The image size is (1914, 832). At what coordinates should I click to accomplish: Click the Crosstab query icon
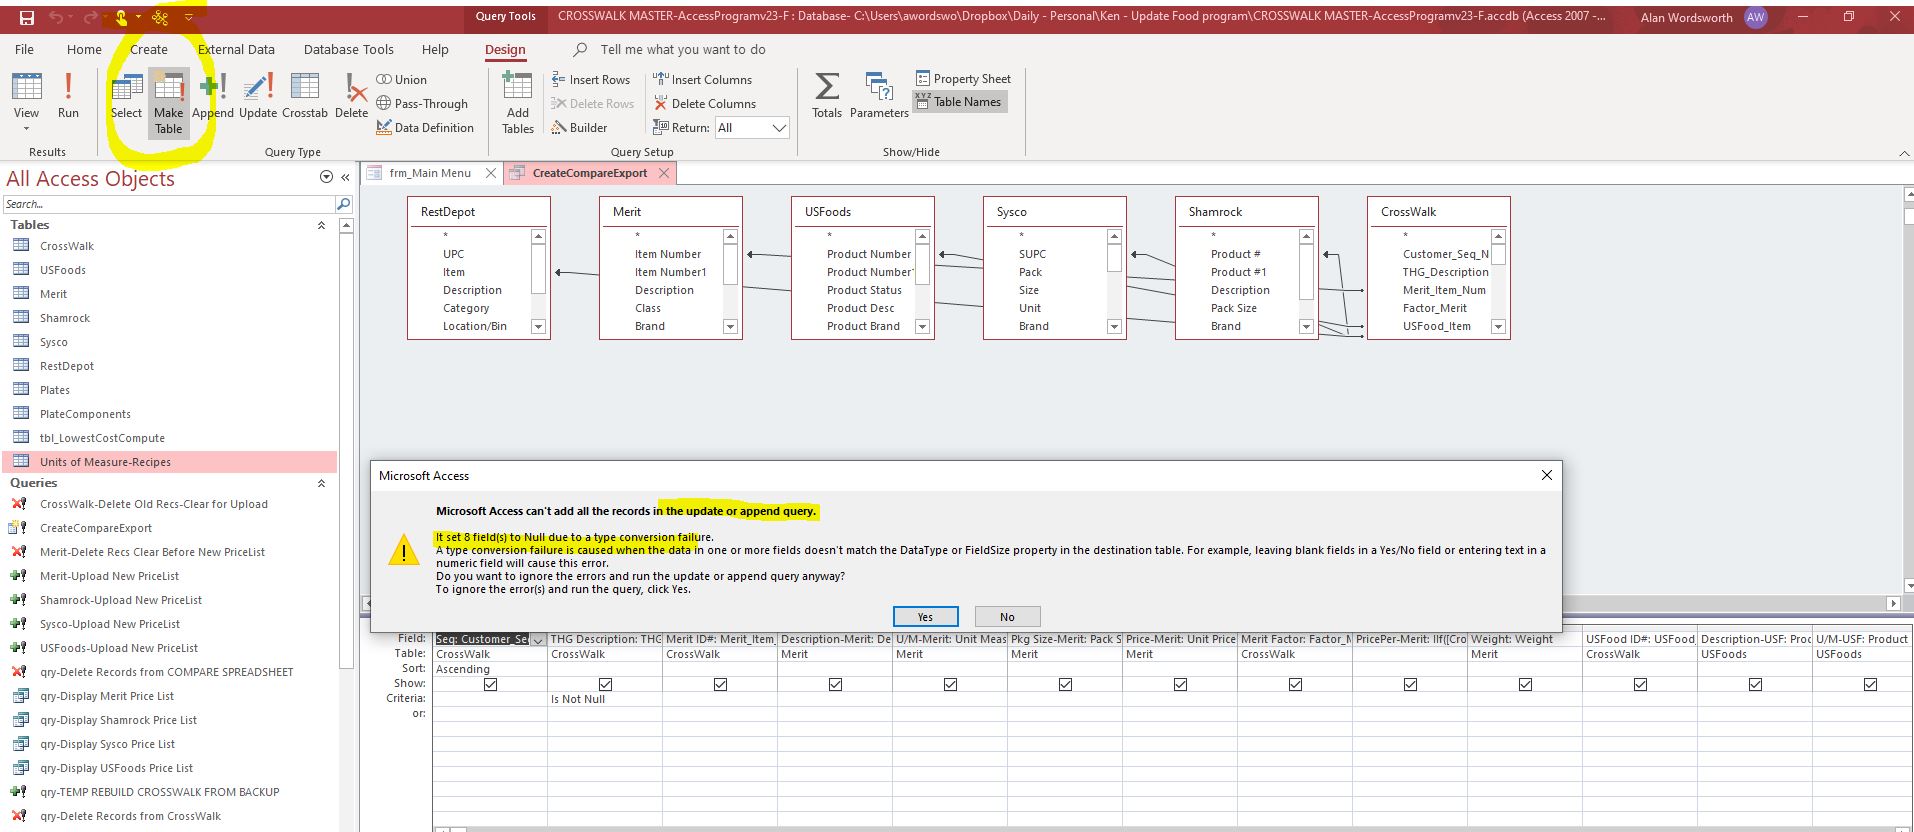[x=304, y=96]
